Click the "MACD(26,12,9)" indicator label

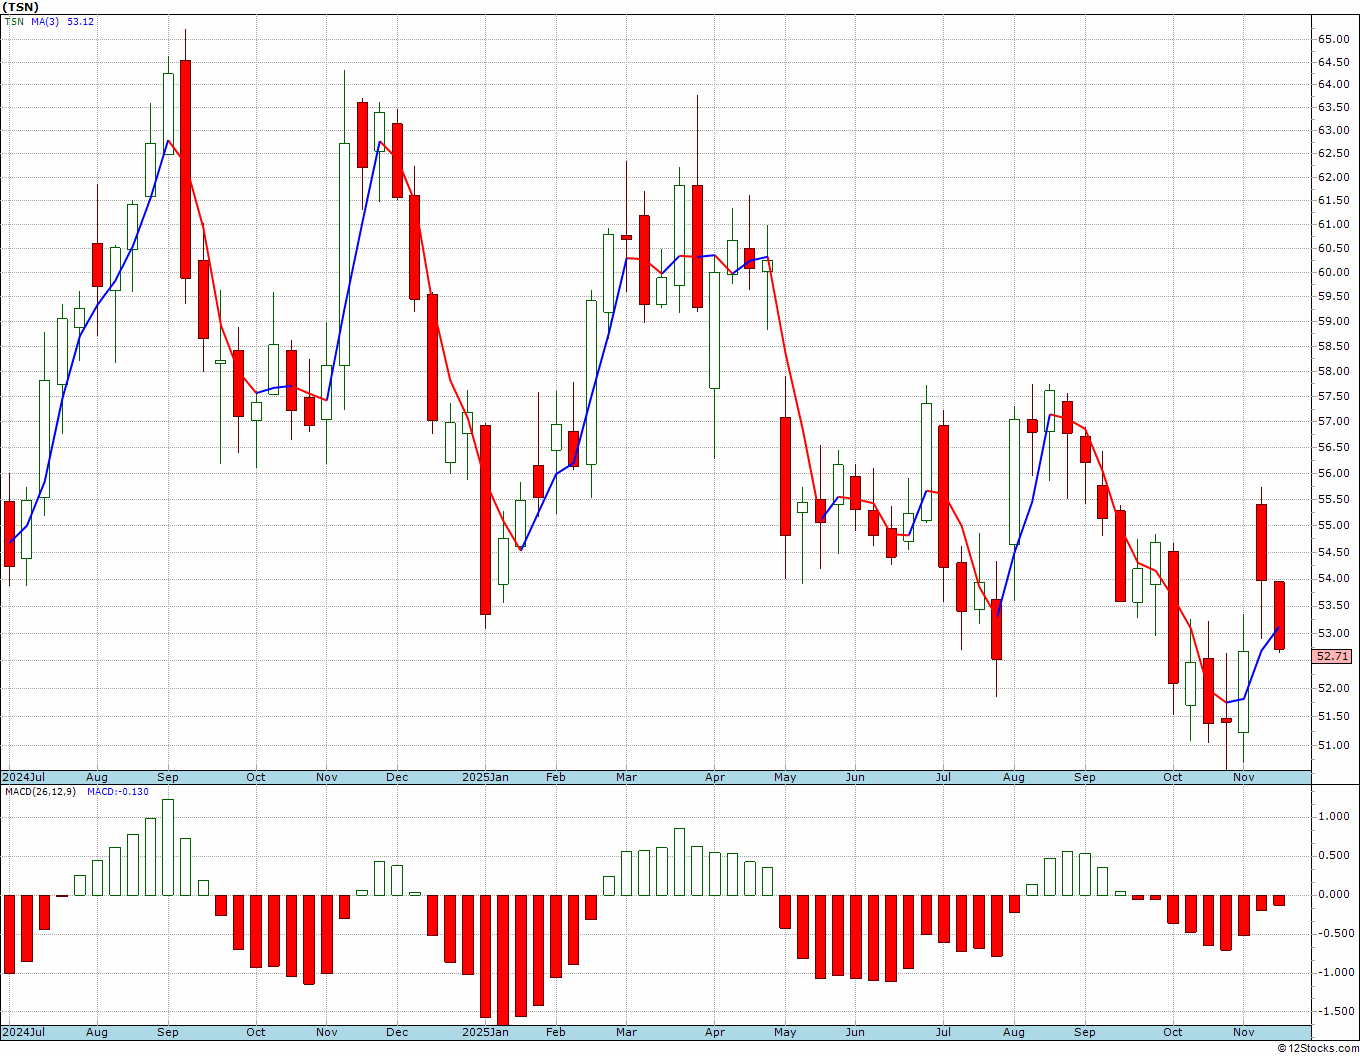coord(40,791)
